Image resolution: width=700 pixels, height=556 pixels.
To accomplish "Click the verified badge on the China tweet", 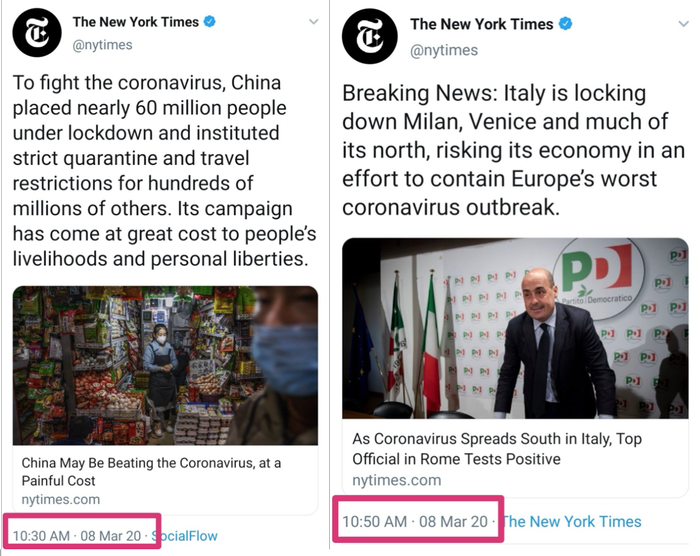I will click(210, 22).
